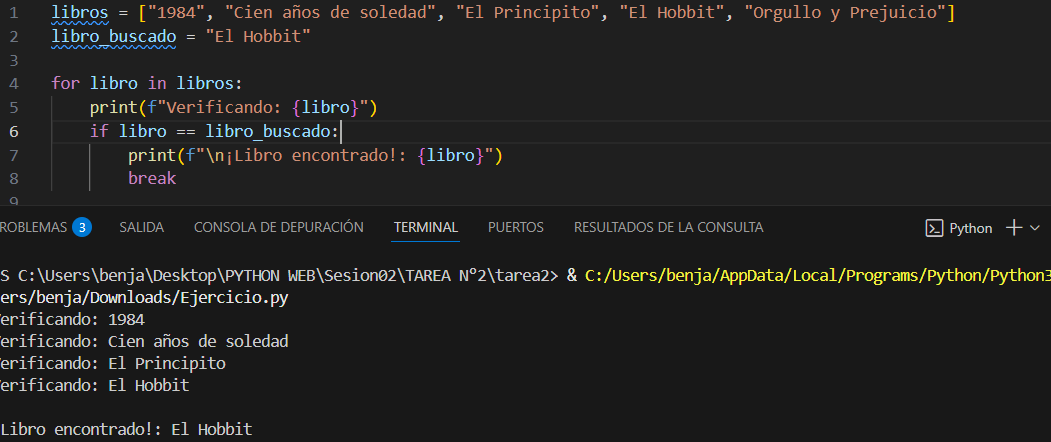Click line number 1 in the gutter

[15, 12]
